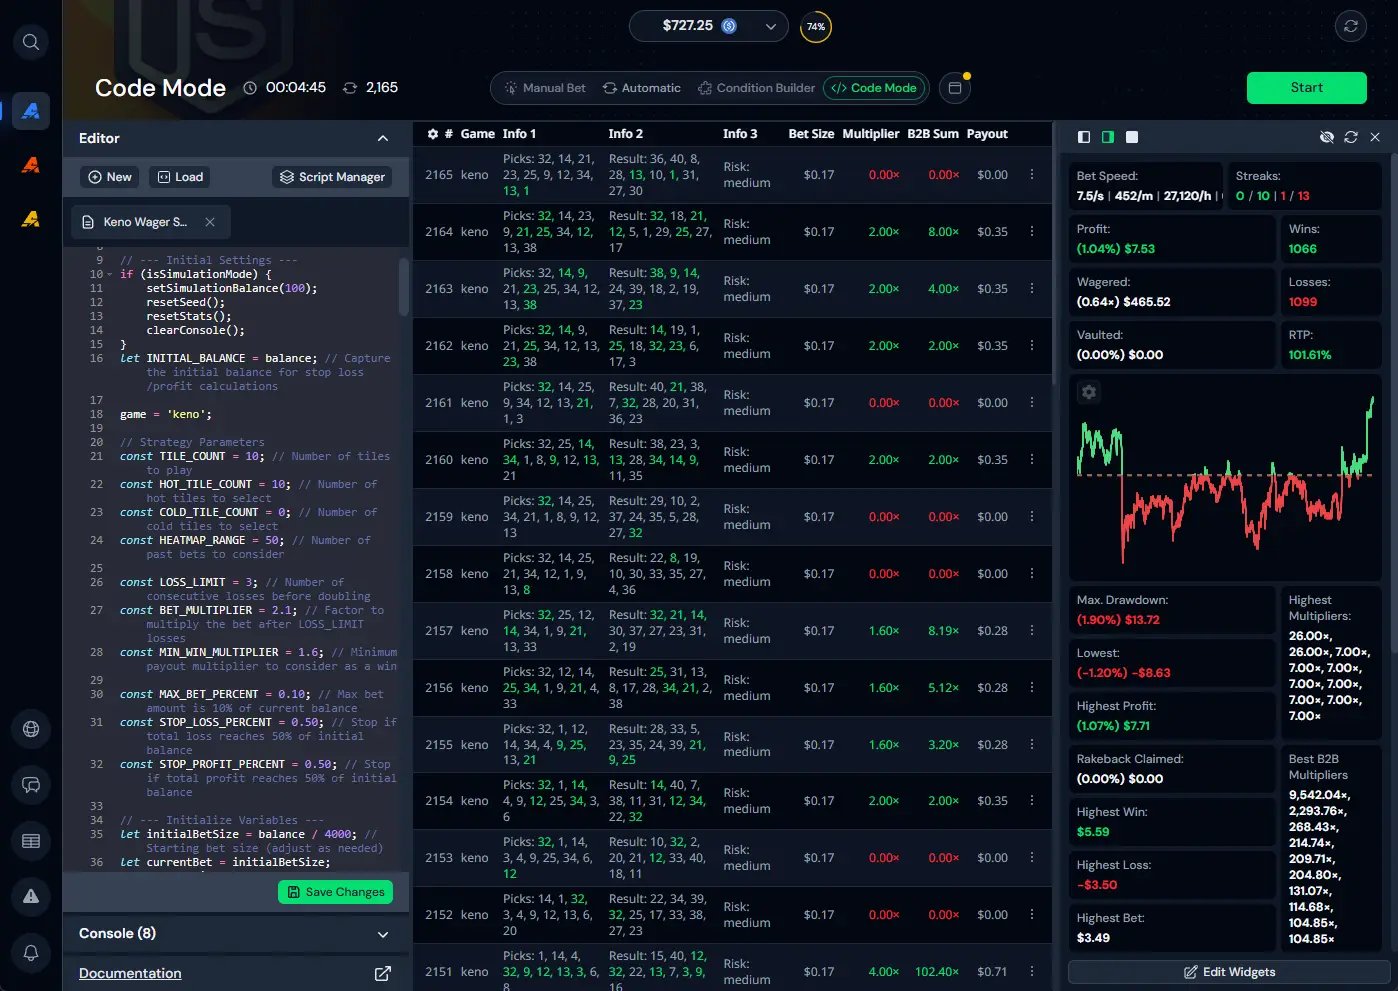Image resolution: width=1398 pixels, height=991 pixels.
Task: Click the warning triangle sidebar icon
Action: pos(31,896)
